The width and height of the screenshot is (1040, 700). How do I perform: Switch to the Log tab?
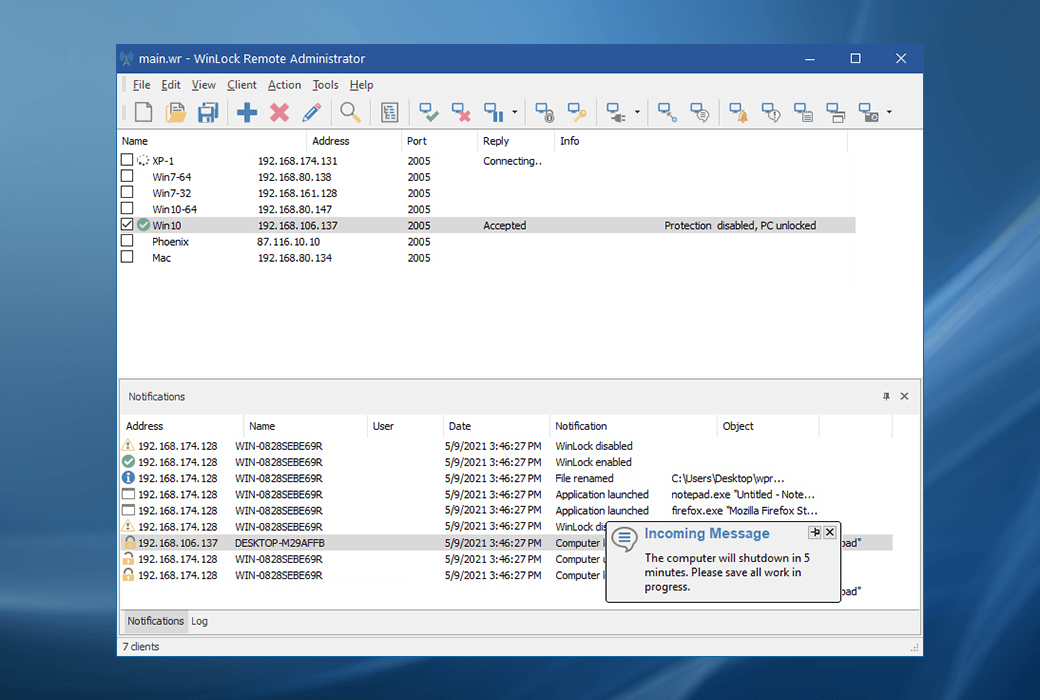click(x=200, y=621)
